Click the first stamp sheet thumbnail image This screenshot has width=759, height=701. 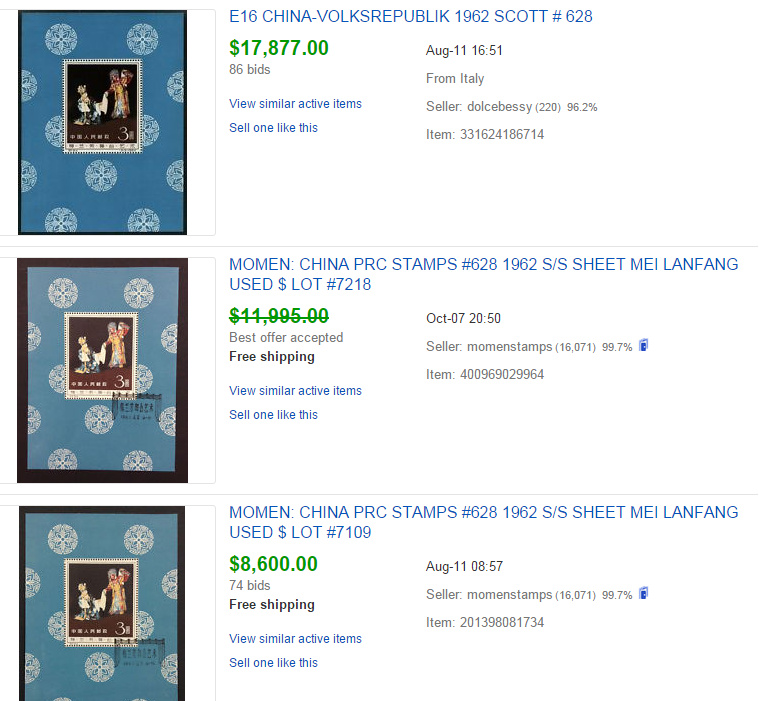coord(102,122)
